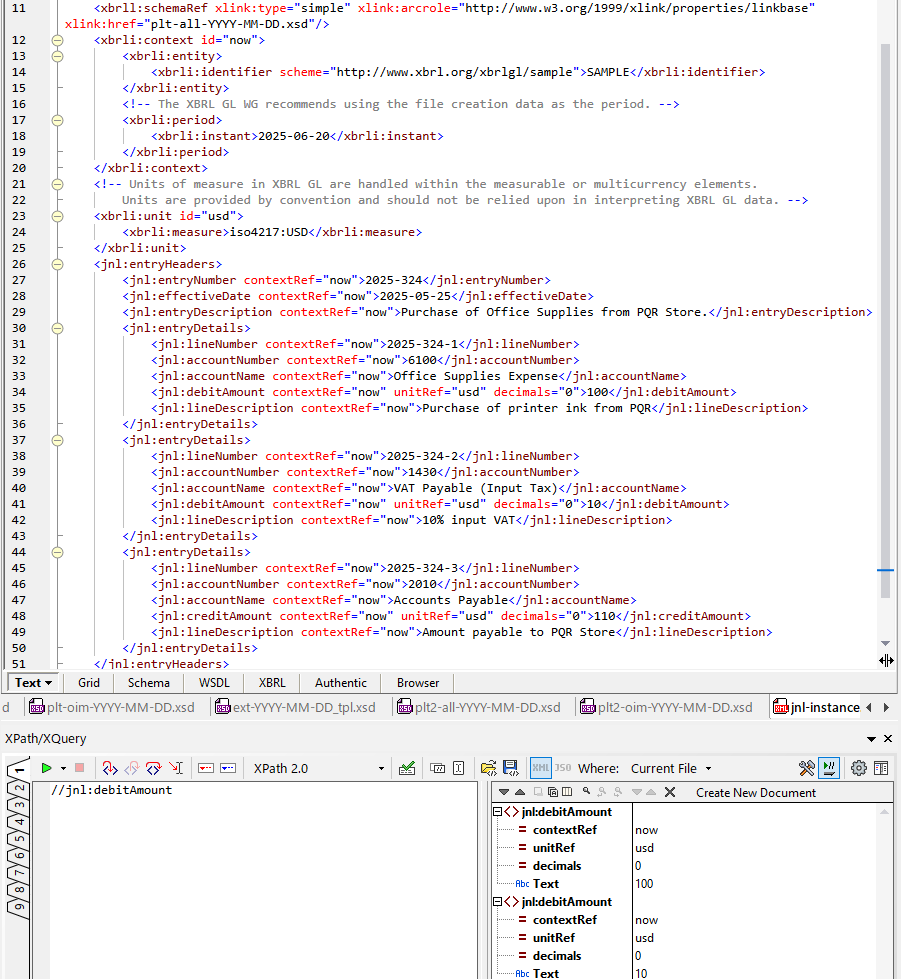Switch to the Grid view tab
901x979 pixels.
pyautogui.click(x=89, y=682)
